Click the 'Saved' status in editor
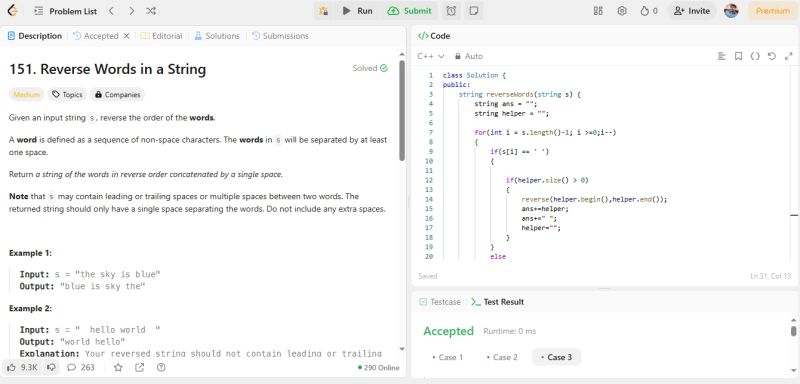Image resolution: width=800 pixels, height=384 pixels. coord(428,276)
